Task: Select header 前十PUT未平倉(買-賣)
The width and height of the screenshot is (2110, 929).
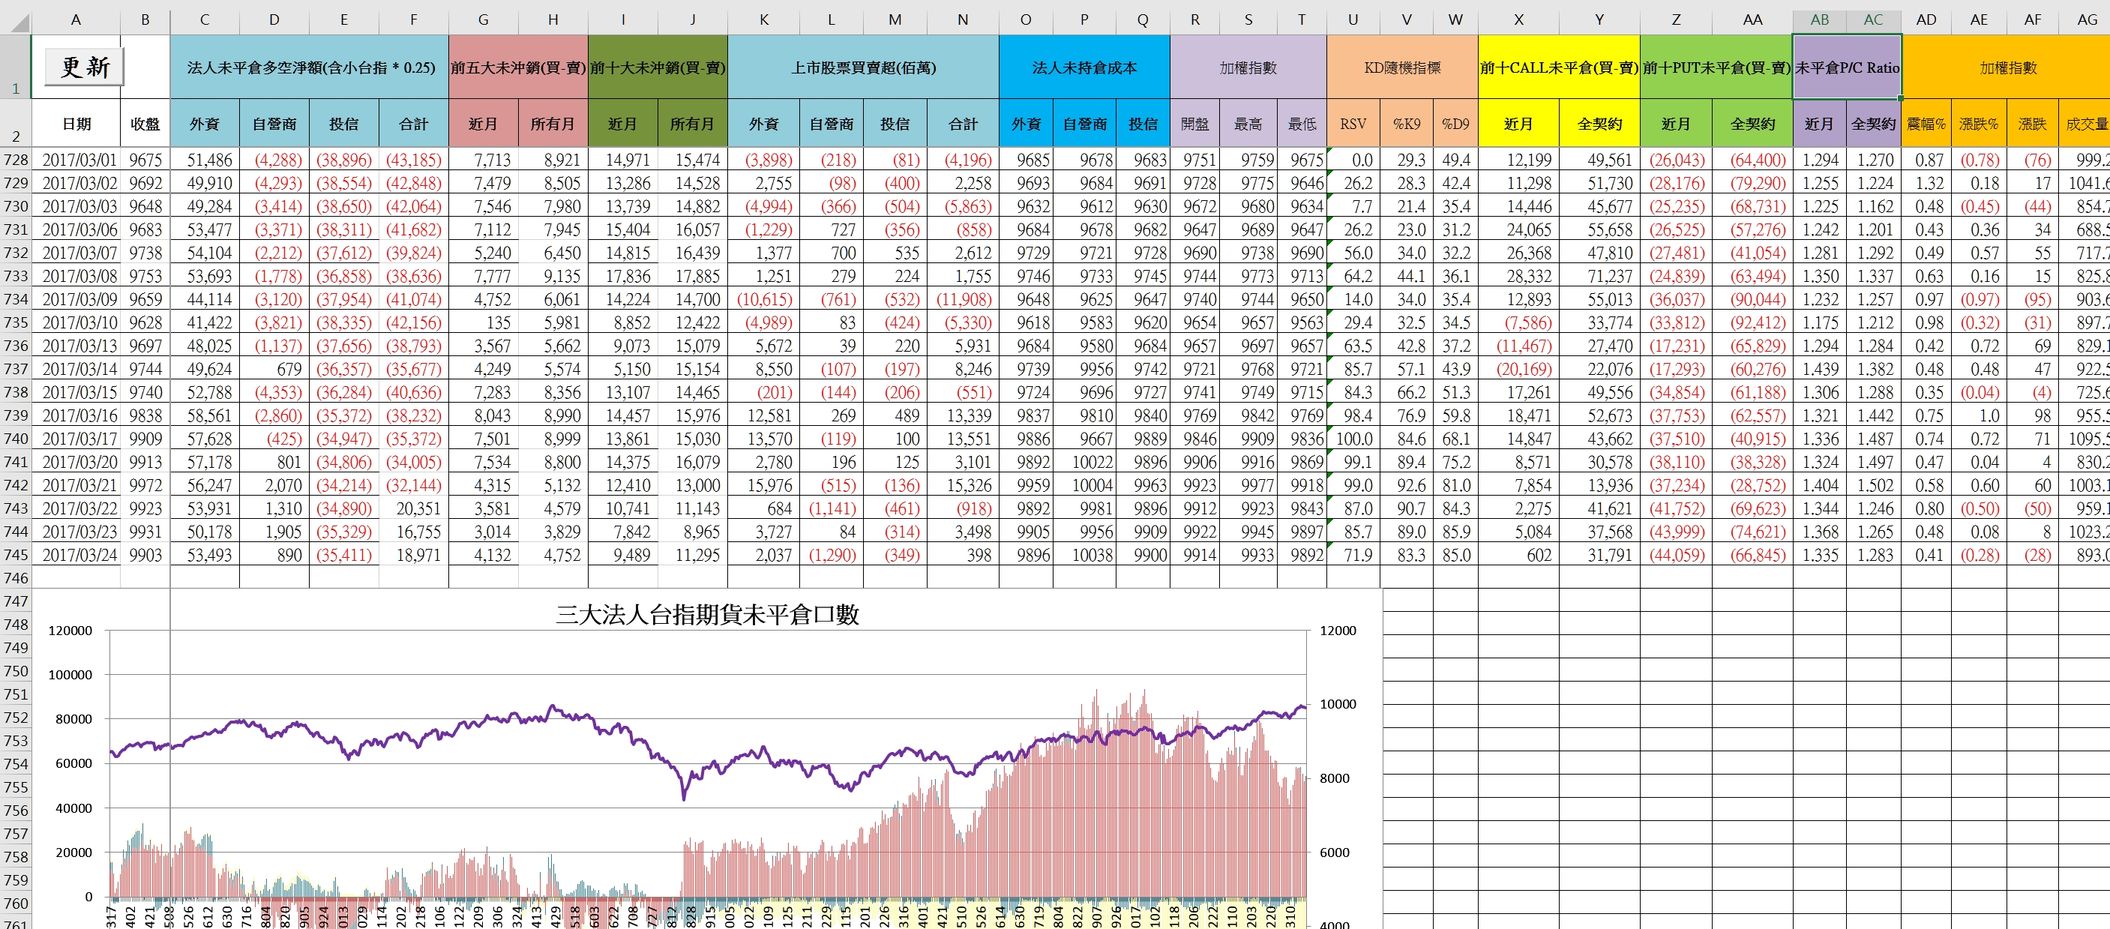Action: [1716, 68]
